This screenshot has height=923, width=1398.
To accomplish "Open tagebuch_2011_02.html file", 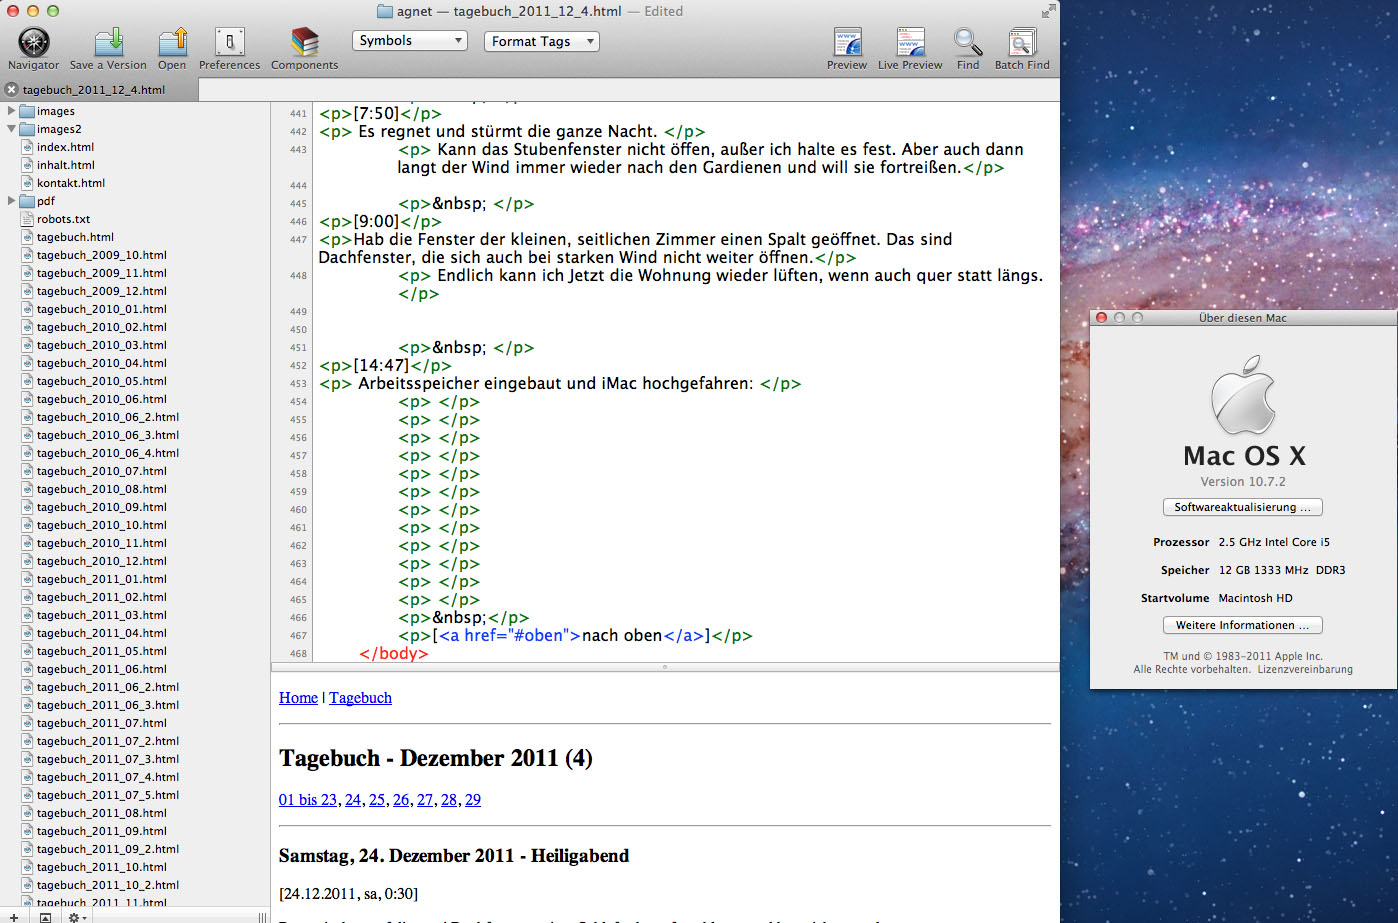I will [x=102, y=597].
